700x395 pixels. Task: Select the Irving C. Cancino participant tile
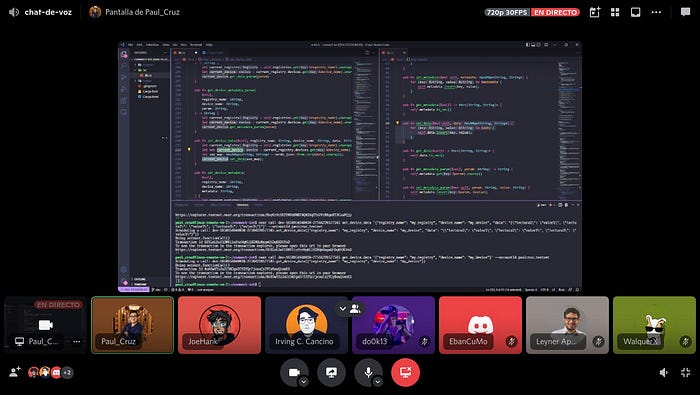click(x=306, y=325)
